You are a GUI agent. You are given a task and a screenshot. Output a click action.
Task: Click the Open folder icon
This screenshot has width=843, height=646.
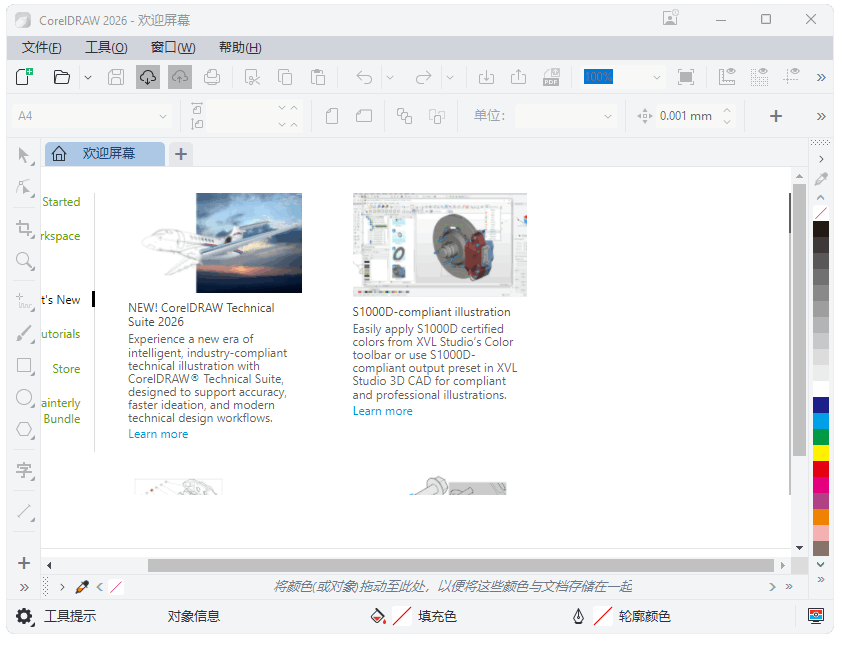[62, 77]
